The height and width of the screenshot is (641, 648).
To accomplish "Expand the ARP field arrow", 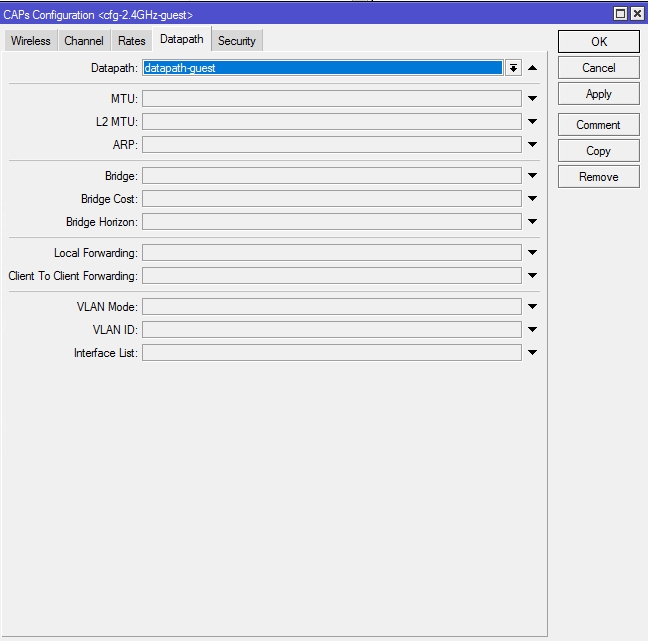I will pyautogui.click(x=533, y=144).
